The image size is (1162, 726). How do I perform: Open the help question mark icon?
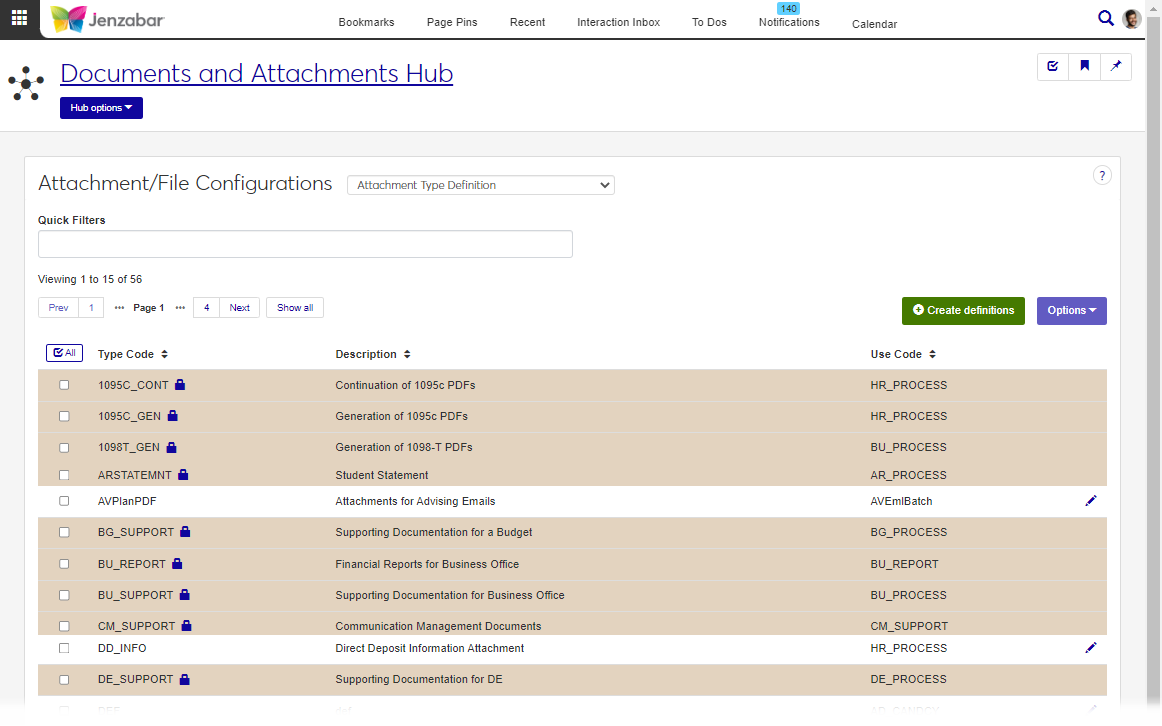click(x=1102, y=176)
